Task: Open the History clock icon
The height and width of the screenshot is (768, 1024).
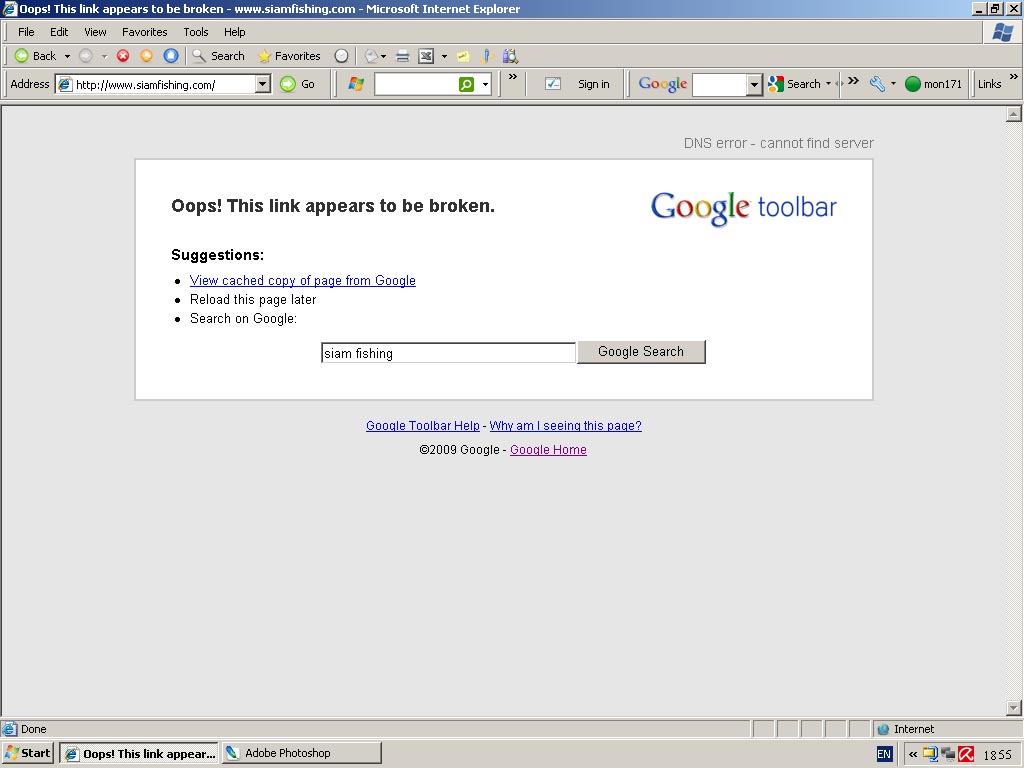Action: click(341, 56)
